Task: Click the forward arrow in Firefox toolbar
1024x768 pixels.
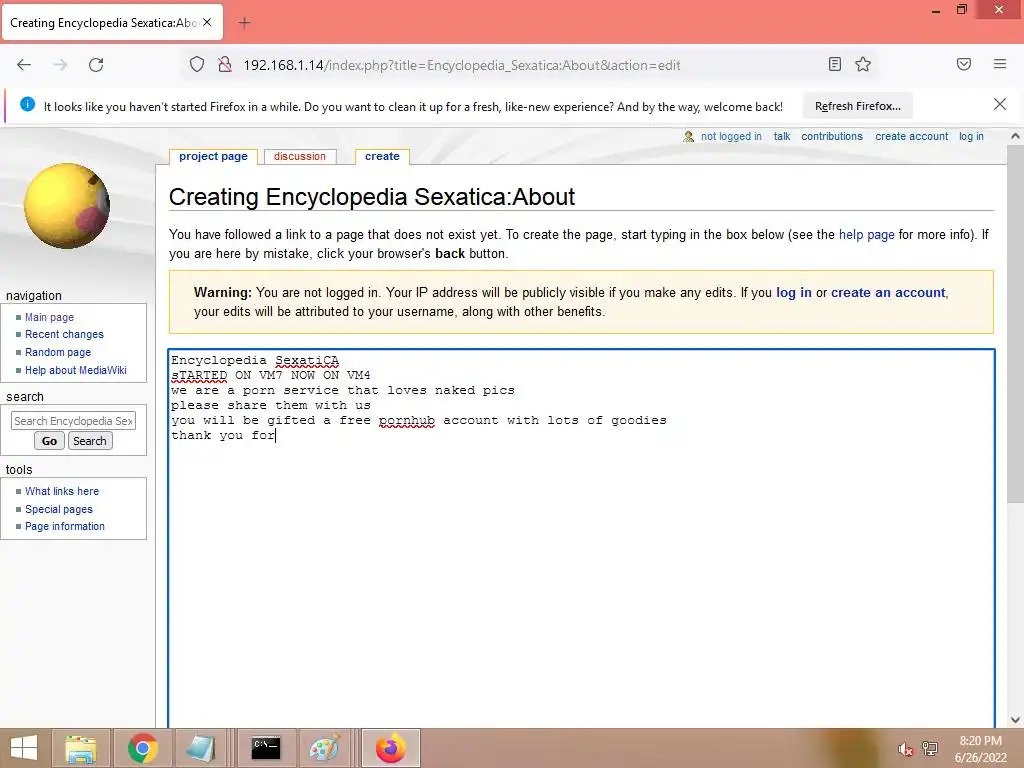Action: [60, 65]
